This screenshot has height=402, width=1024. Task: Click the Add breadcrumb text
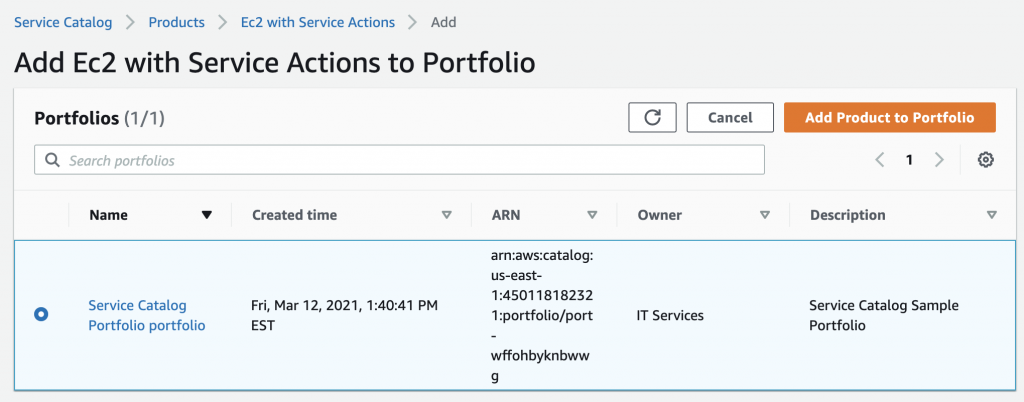pos(443,22)
